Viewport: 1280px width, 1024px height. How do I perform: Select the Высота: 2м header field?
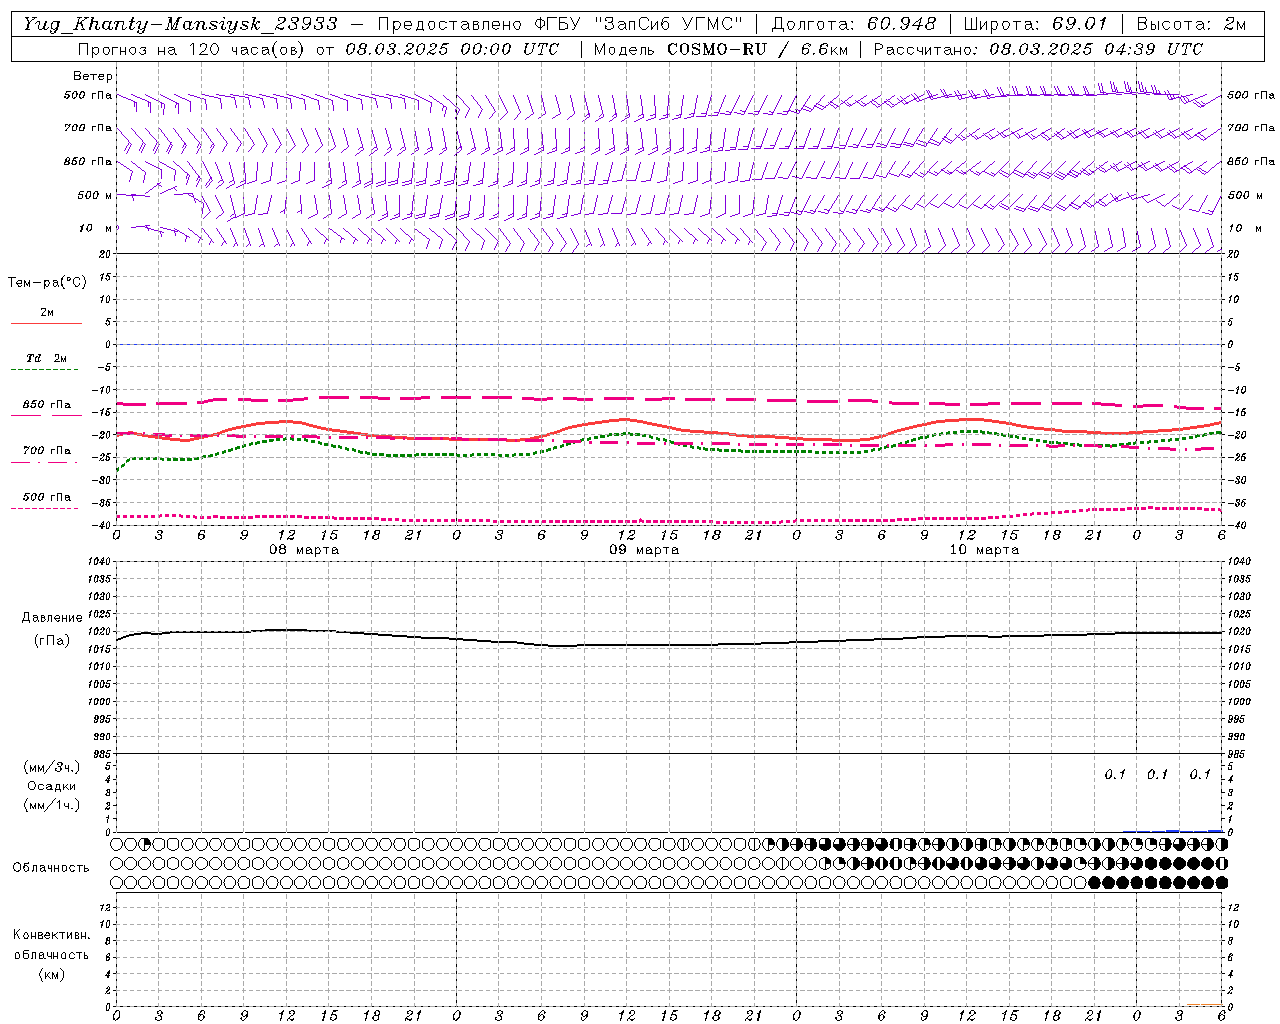click(x=1190, y=24)
